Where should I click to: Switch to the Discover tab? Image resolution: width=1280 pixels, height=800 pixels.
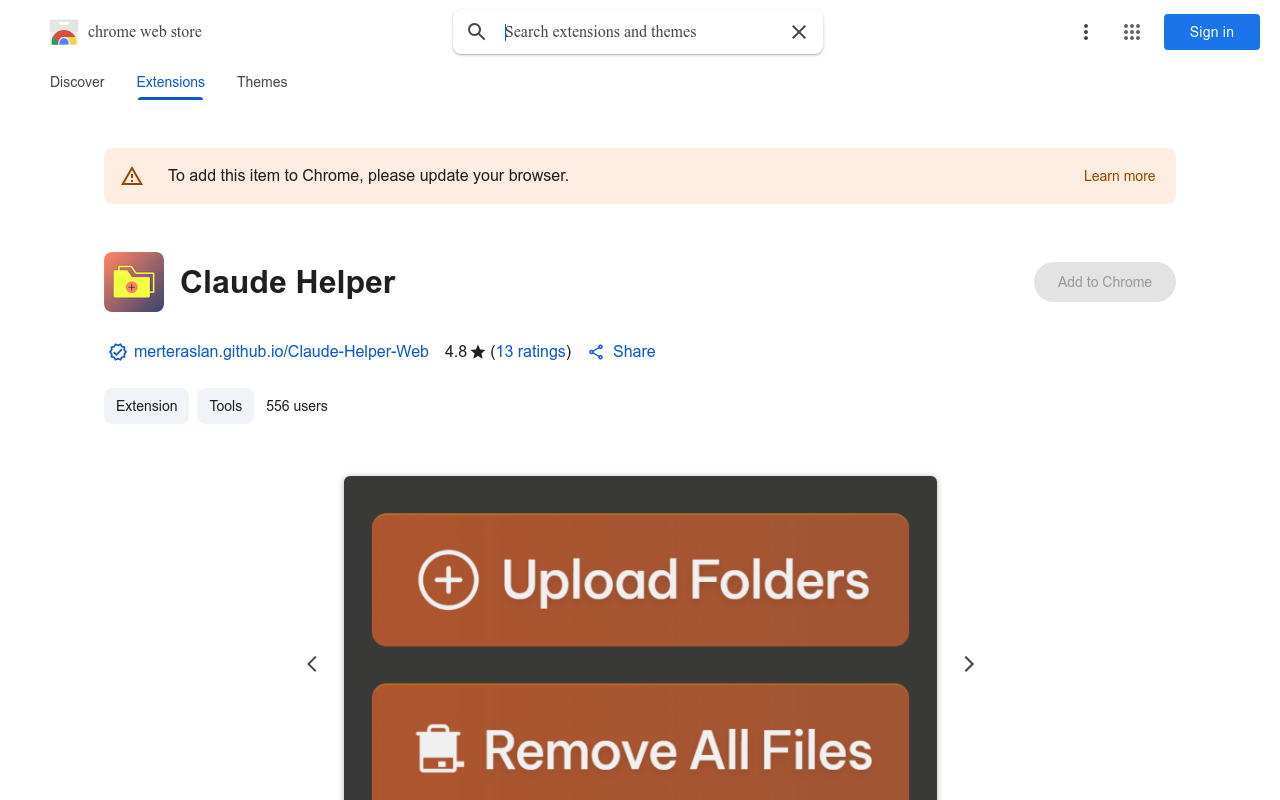click(x=77, y=82)
